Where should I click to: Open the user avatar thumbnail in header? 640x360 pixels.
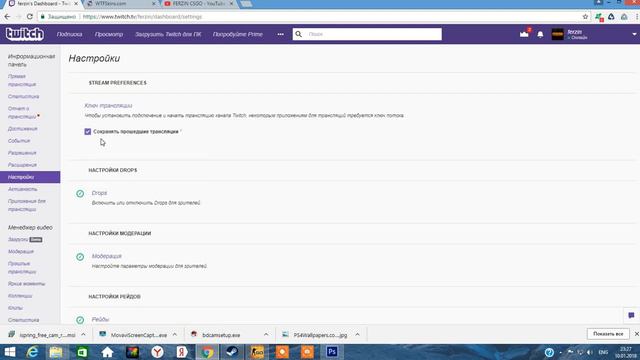tap(558, 34)
